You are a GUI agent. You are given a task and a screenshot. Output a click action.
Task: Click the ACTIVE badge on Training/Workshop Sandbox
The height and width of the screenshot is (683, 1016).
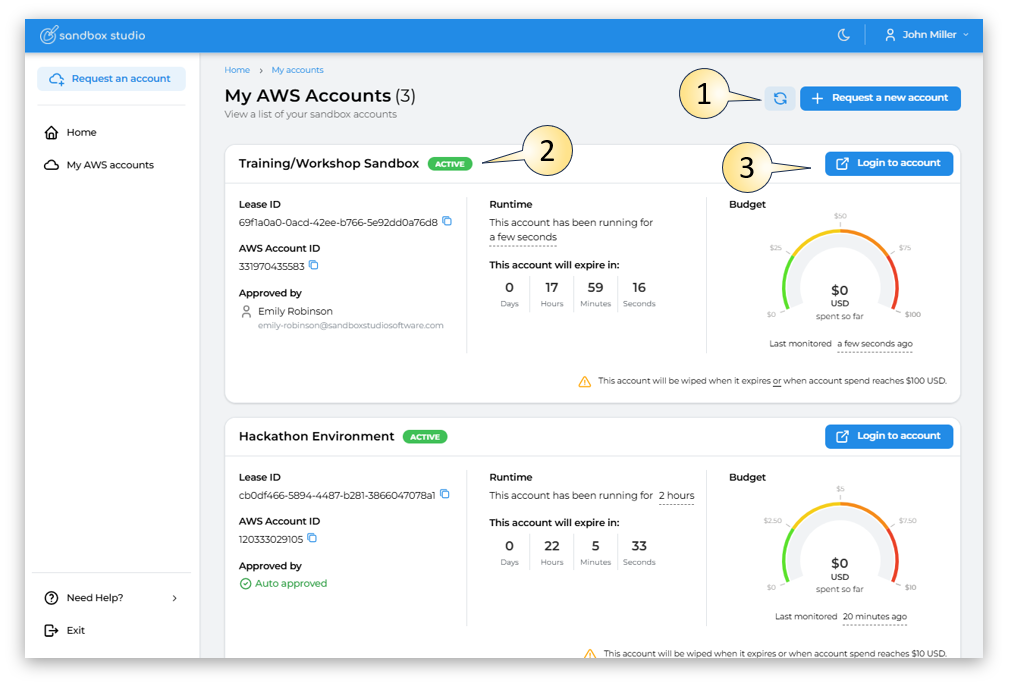coord(450,164)
